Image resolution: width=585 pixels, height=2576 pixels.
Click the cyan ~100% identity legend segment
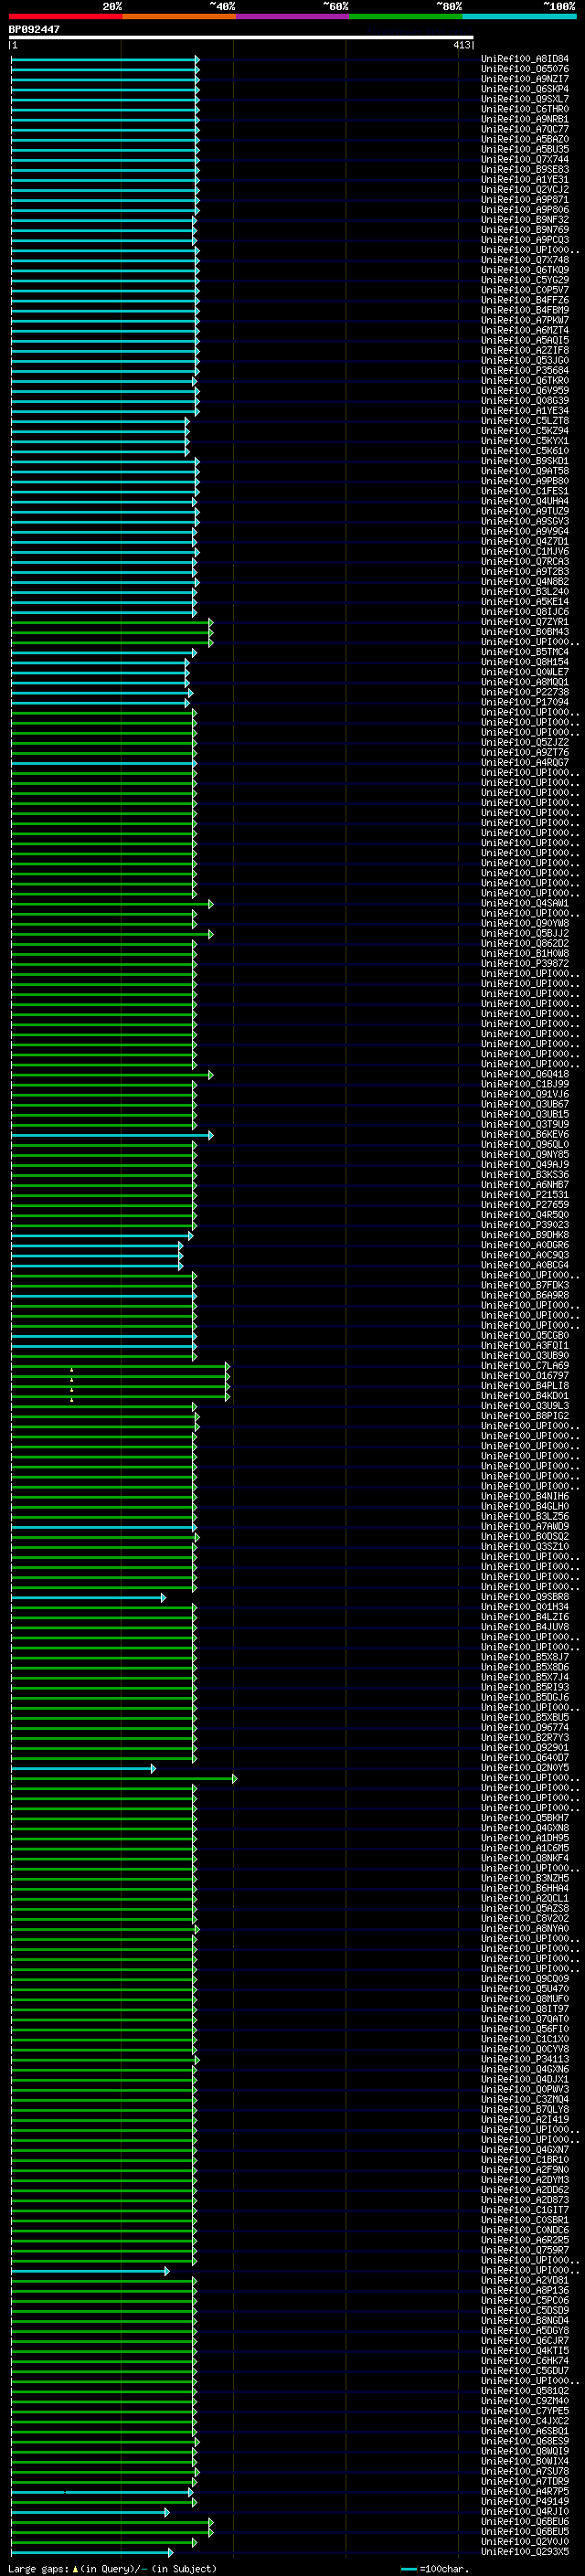click(x=519, y=16)
